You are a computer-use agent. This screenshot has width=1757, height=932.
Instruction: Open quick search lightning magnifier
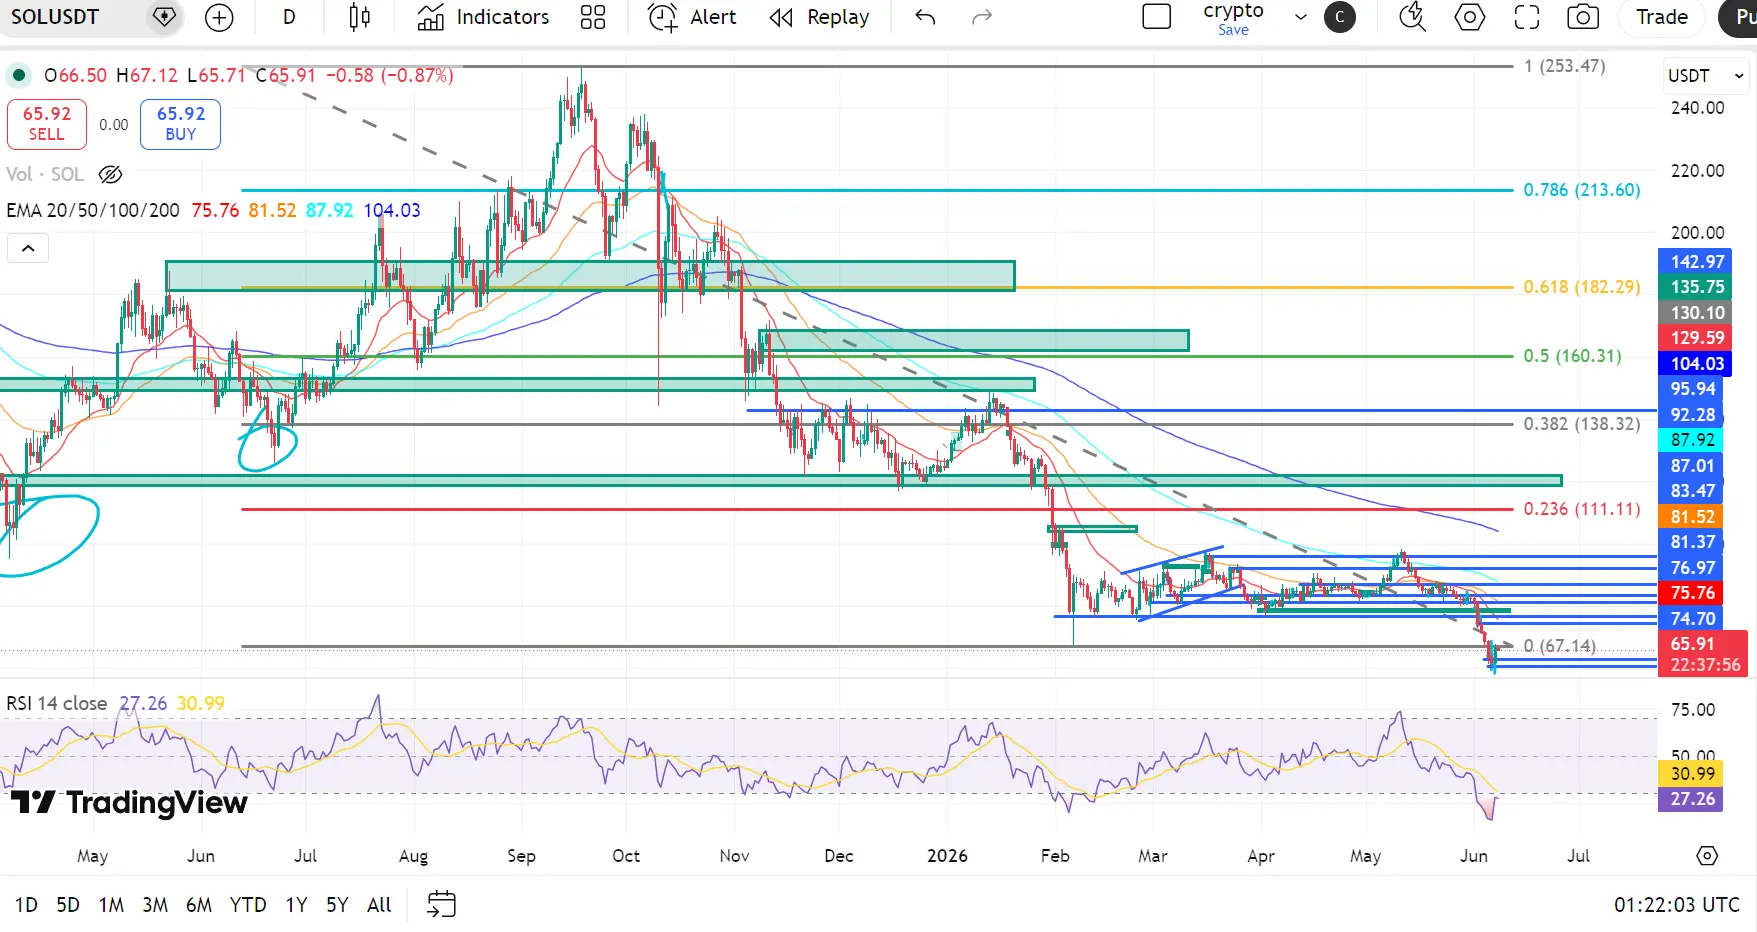click(1412, 17)
